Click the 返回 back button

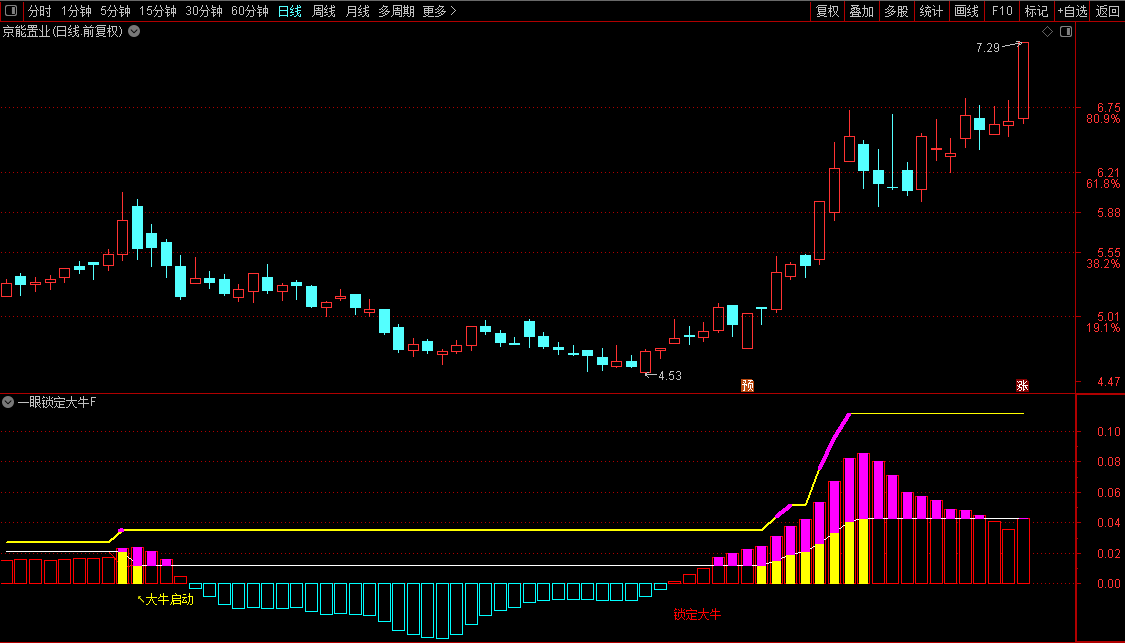point(1107,11)
